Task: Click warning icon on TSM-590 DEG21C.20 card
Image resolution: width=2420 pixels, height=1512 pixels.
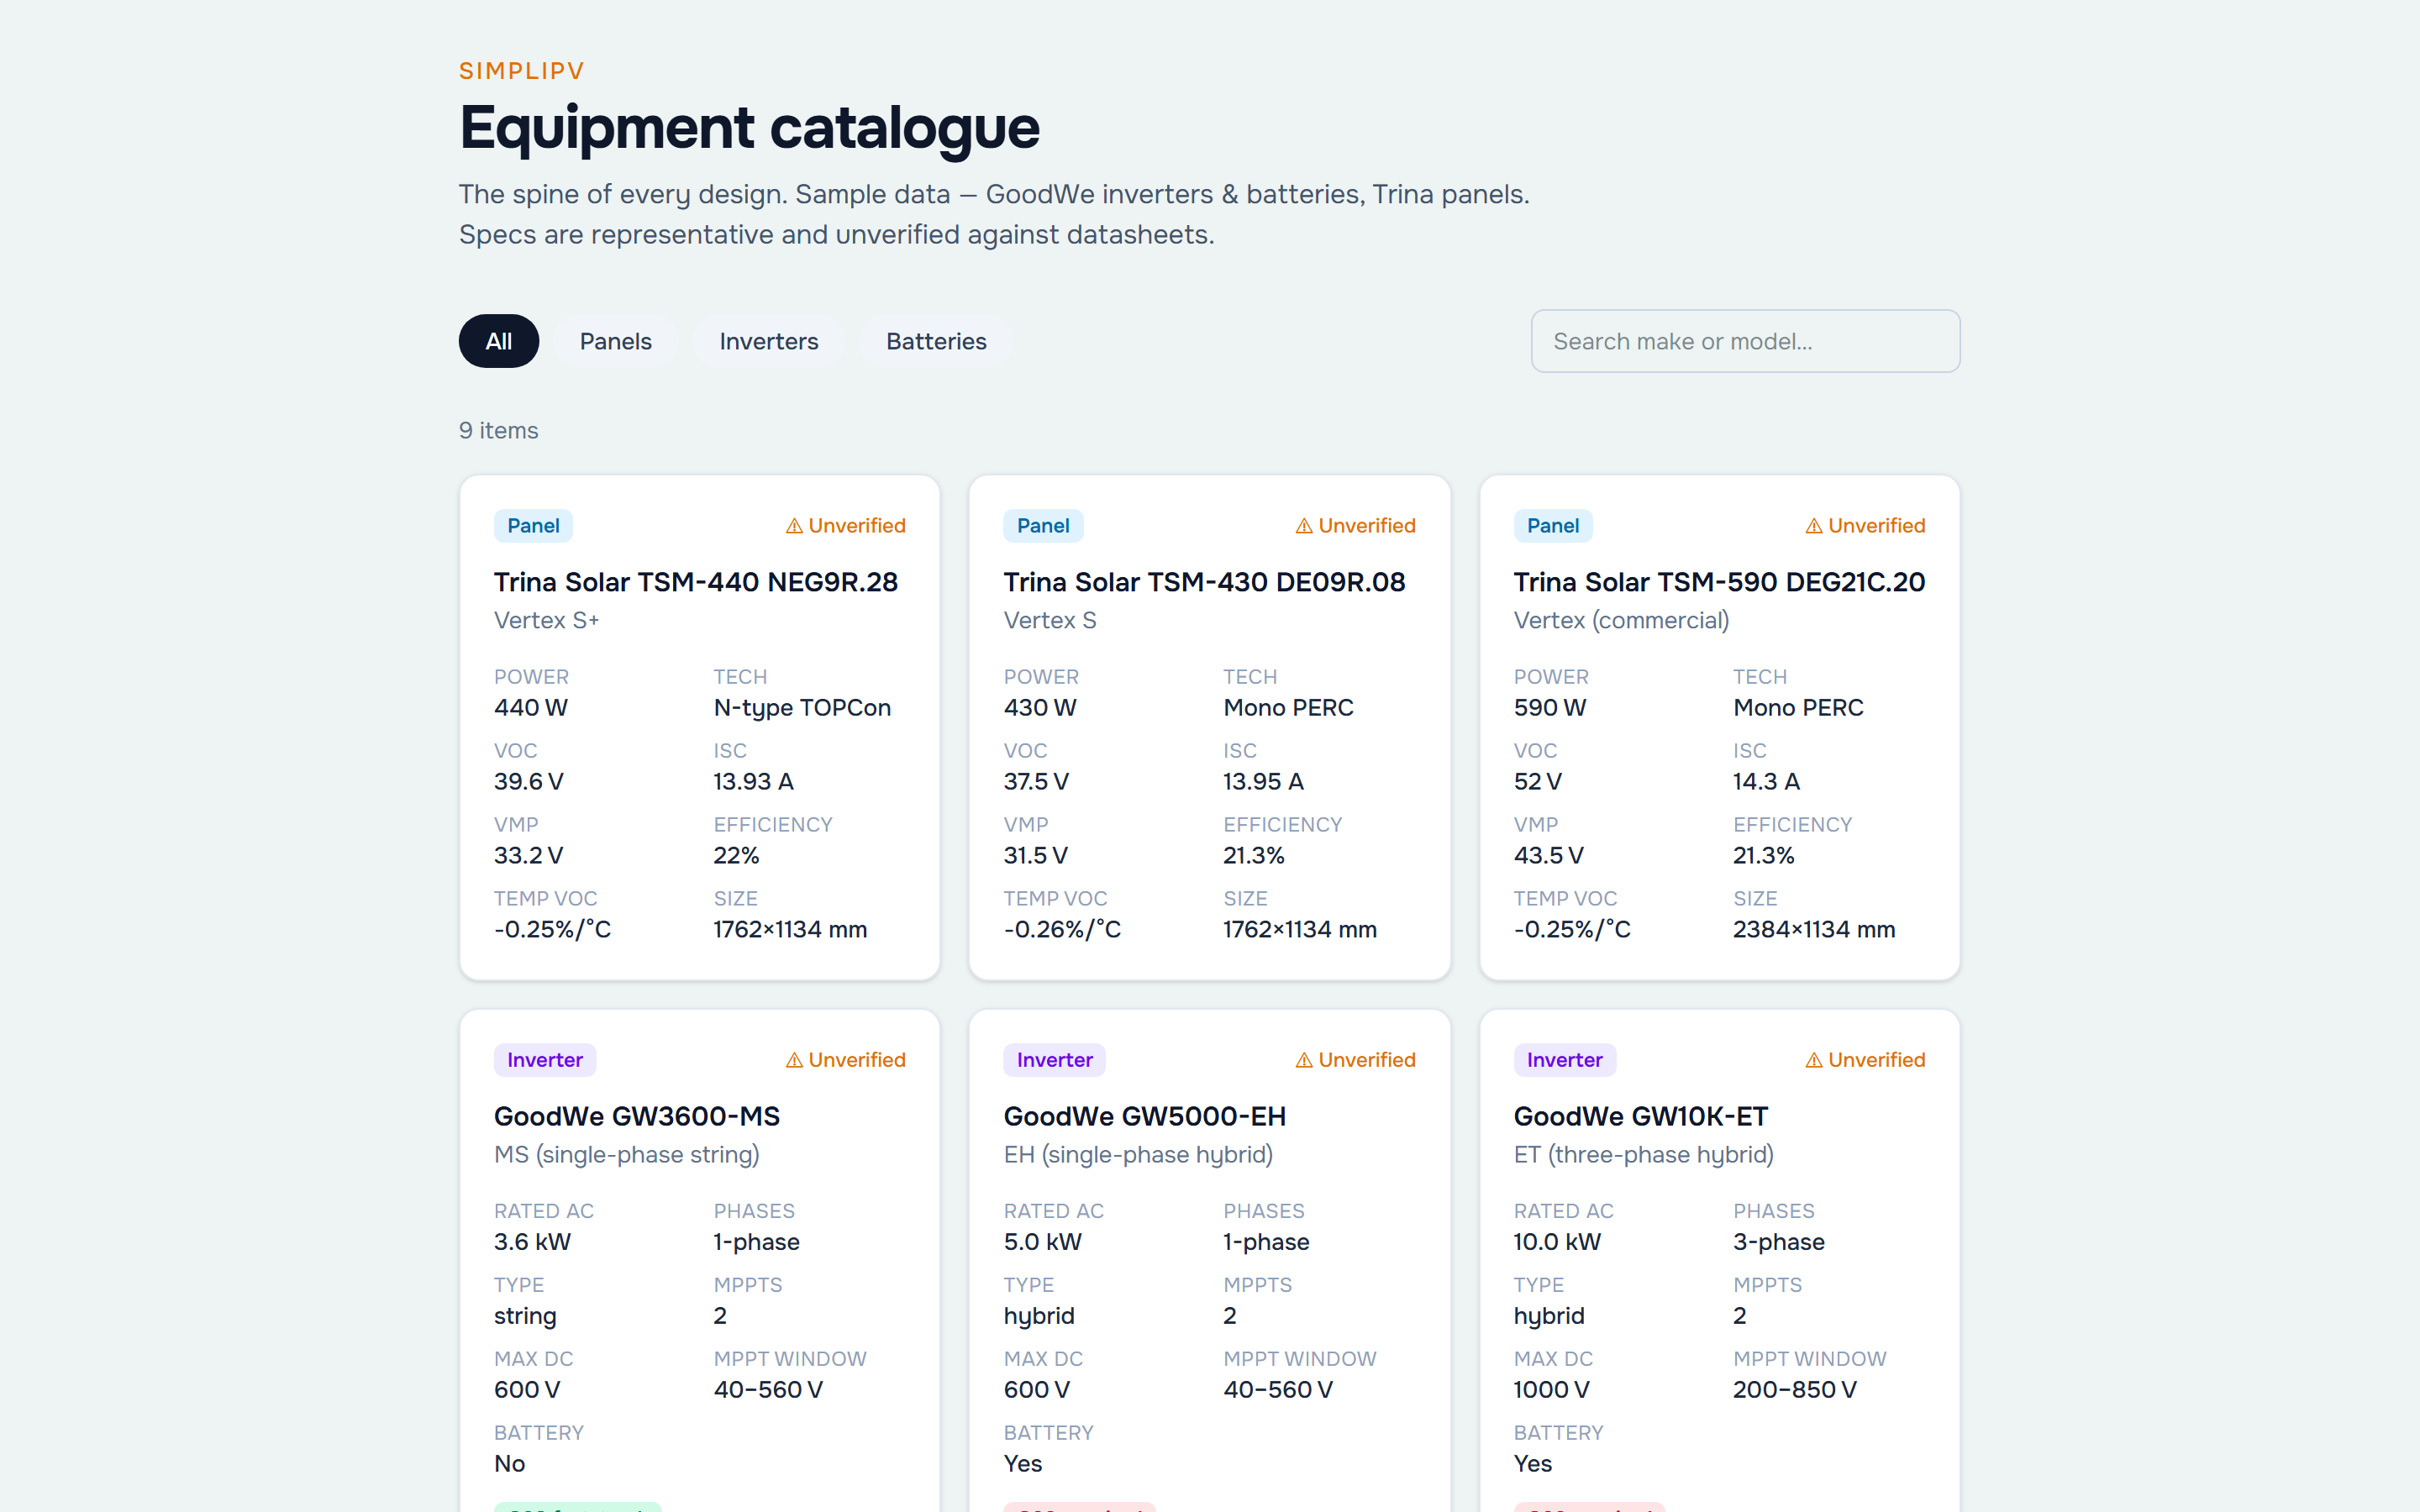Action: coord(1814,526)
